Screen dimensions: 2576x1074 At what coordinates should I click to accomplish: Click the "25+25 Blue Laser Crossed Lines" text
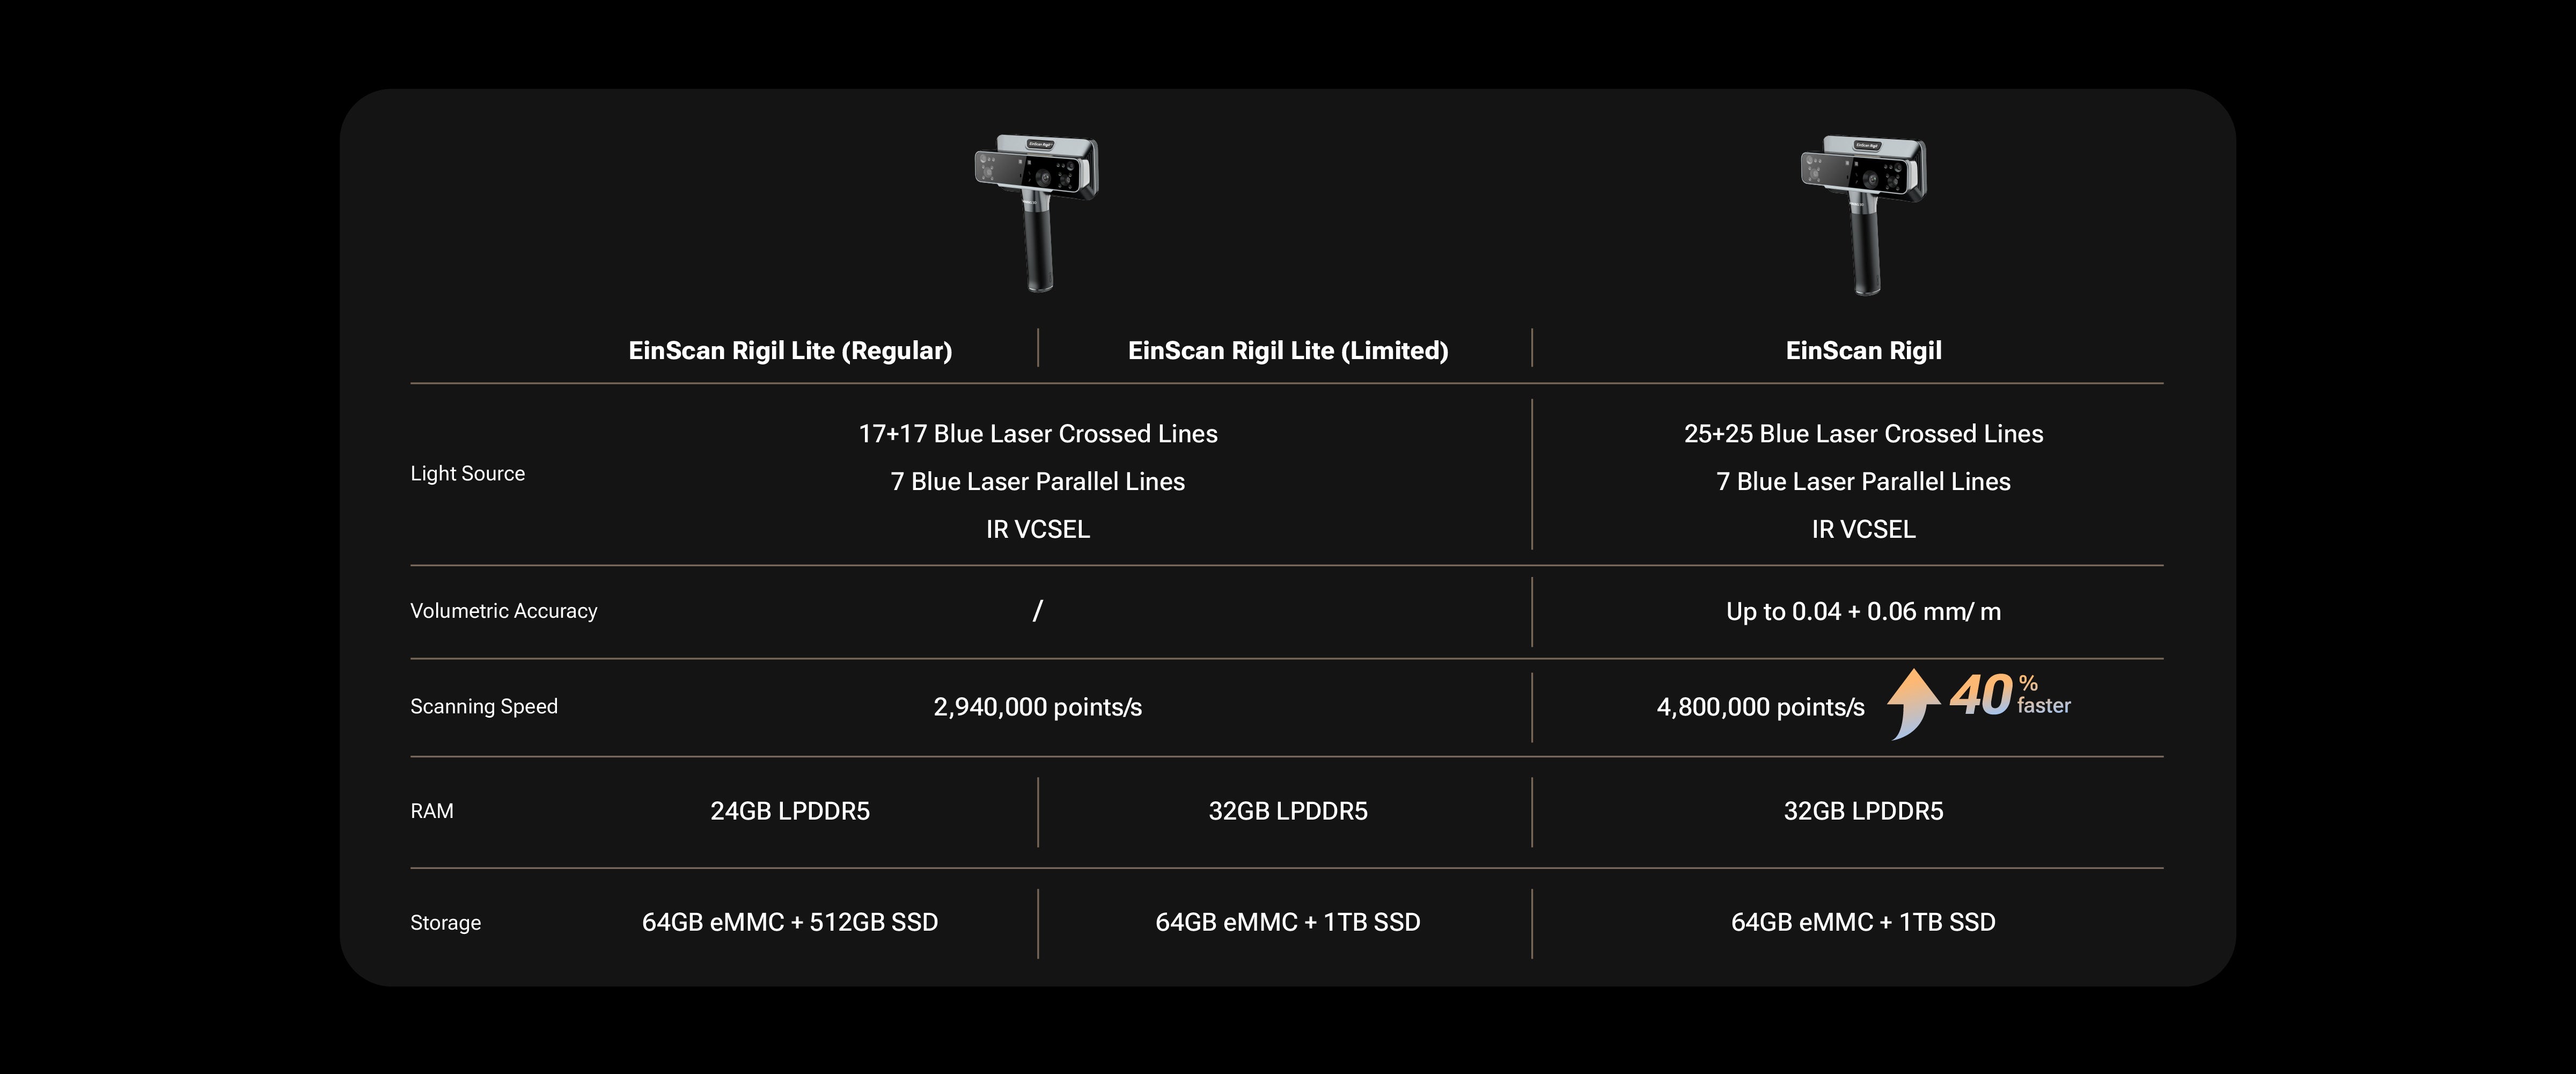click(1863, 434)
